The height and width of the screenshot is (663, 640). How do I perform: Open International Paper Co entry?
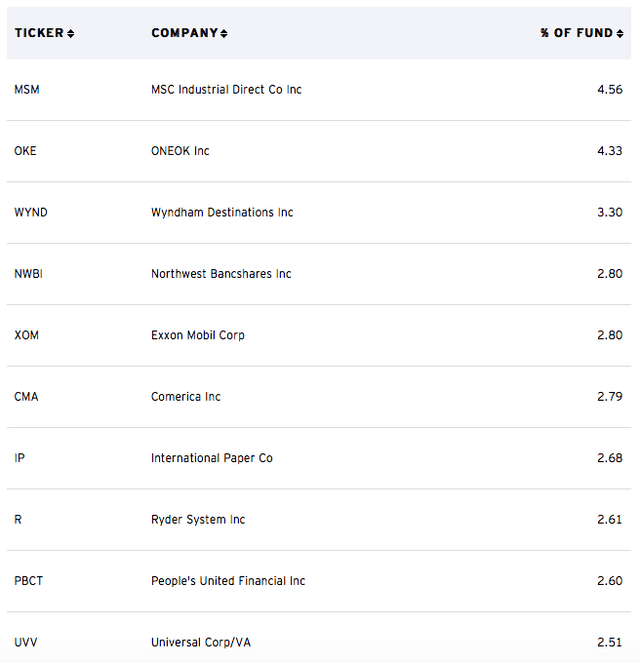211,458
